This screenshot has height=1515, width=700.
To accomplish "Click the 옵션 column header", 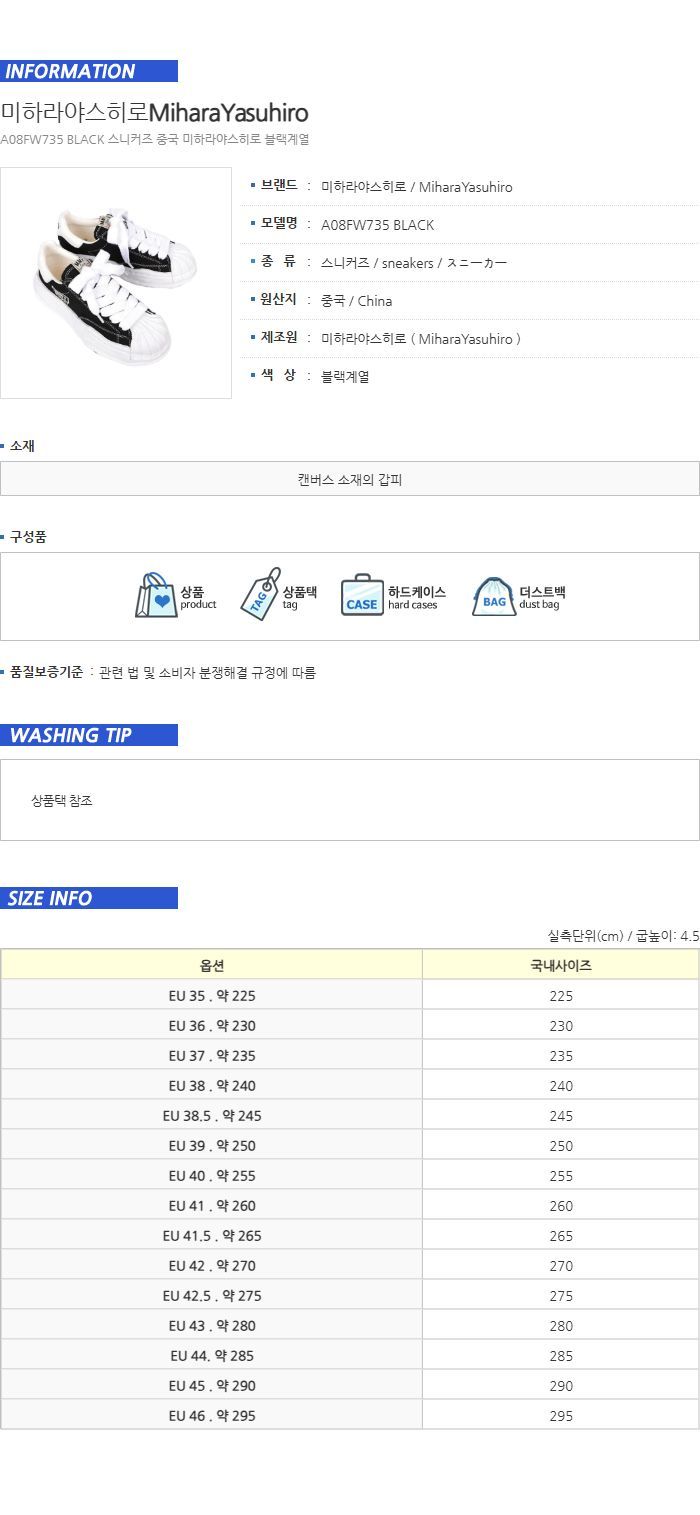I will [212, 966].
